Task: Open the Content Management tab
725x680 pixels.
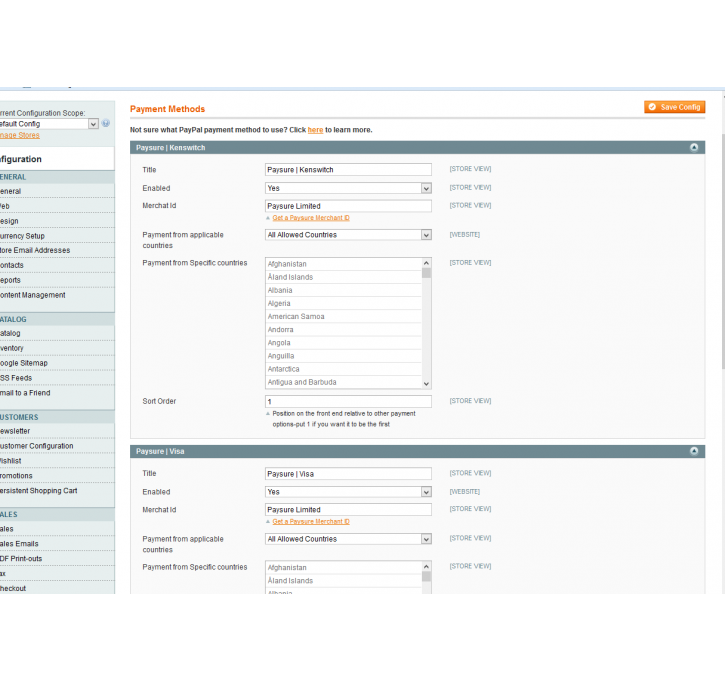Action: [x=57, y=295]
